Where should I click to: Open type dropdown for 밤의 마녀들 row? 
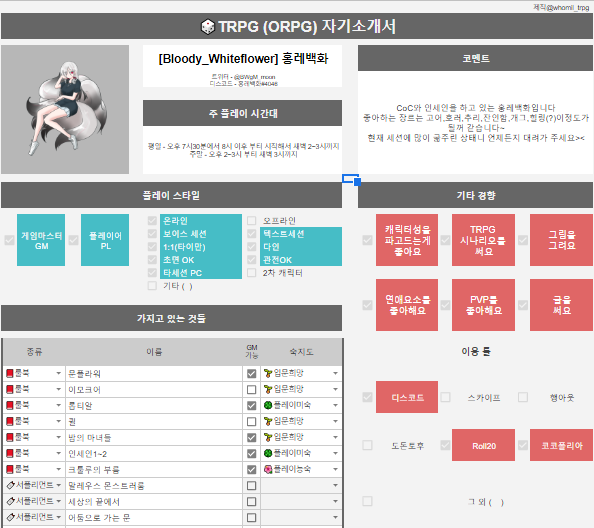click(x=58, y=437)
